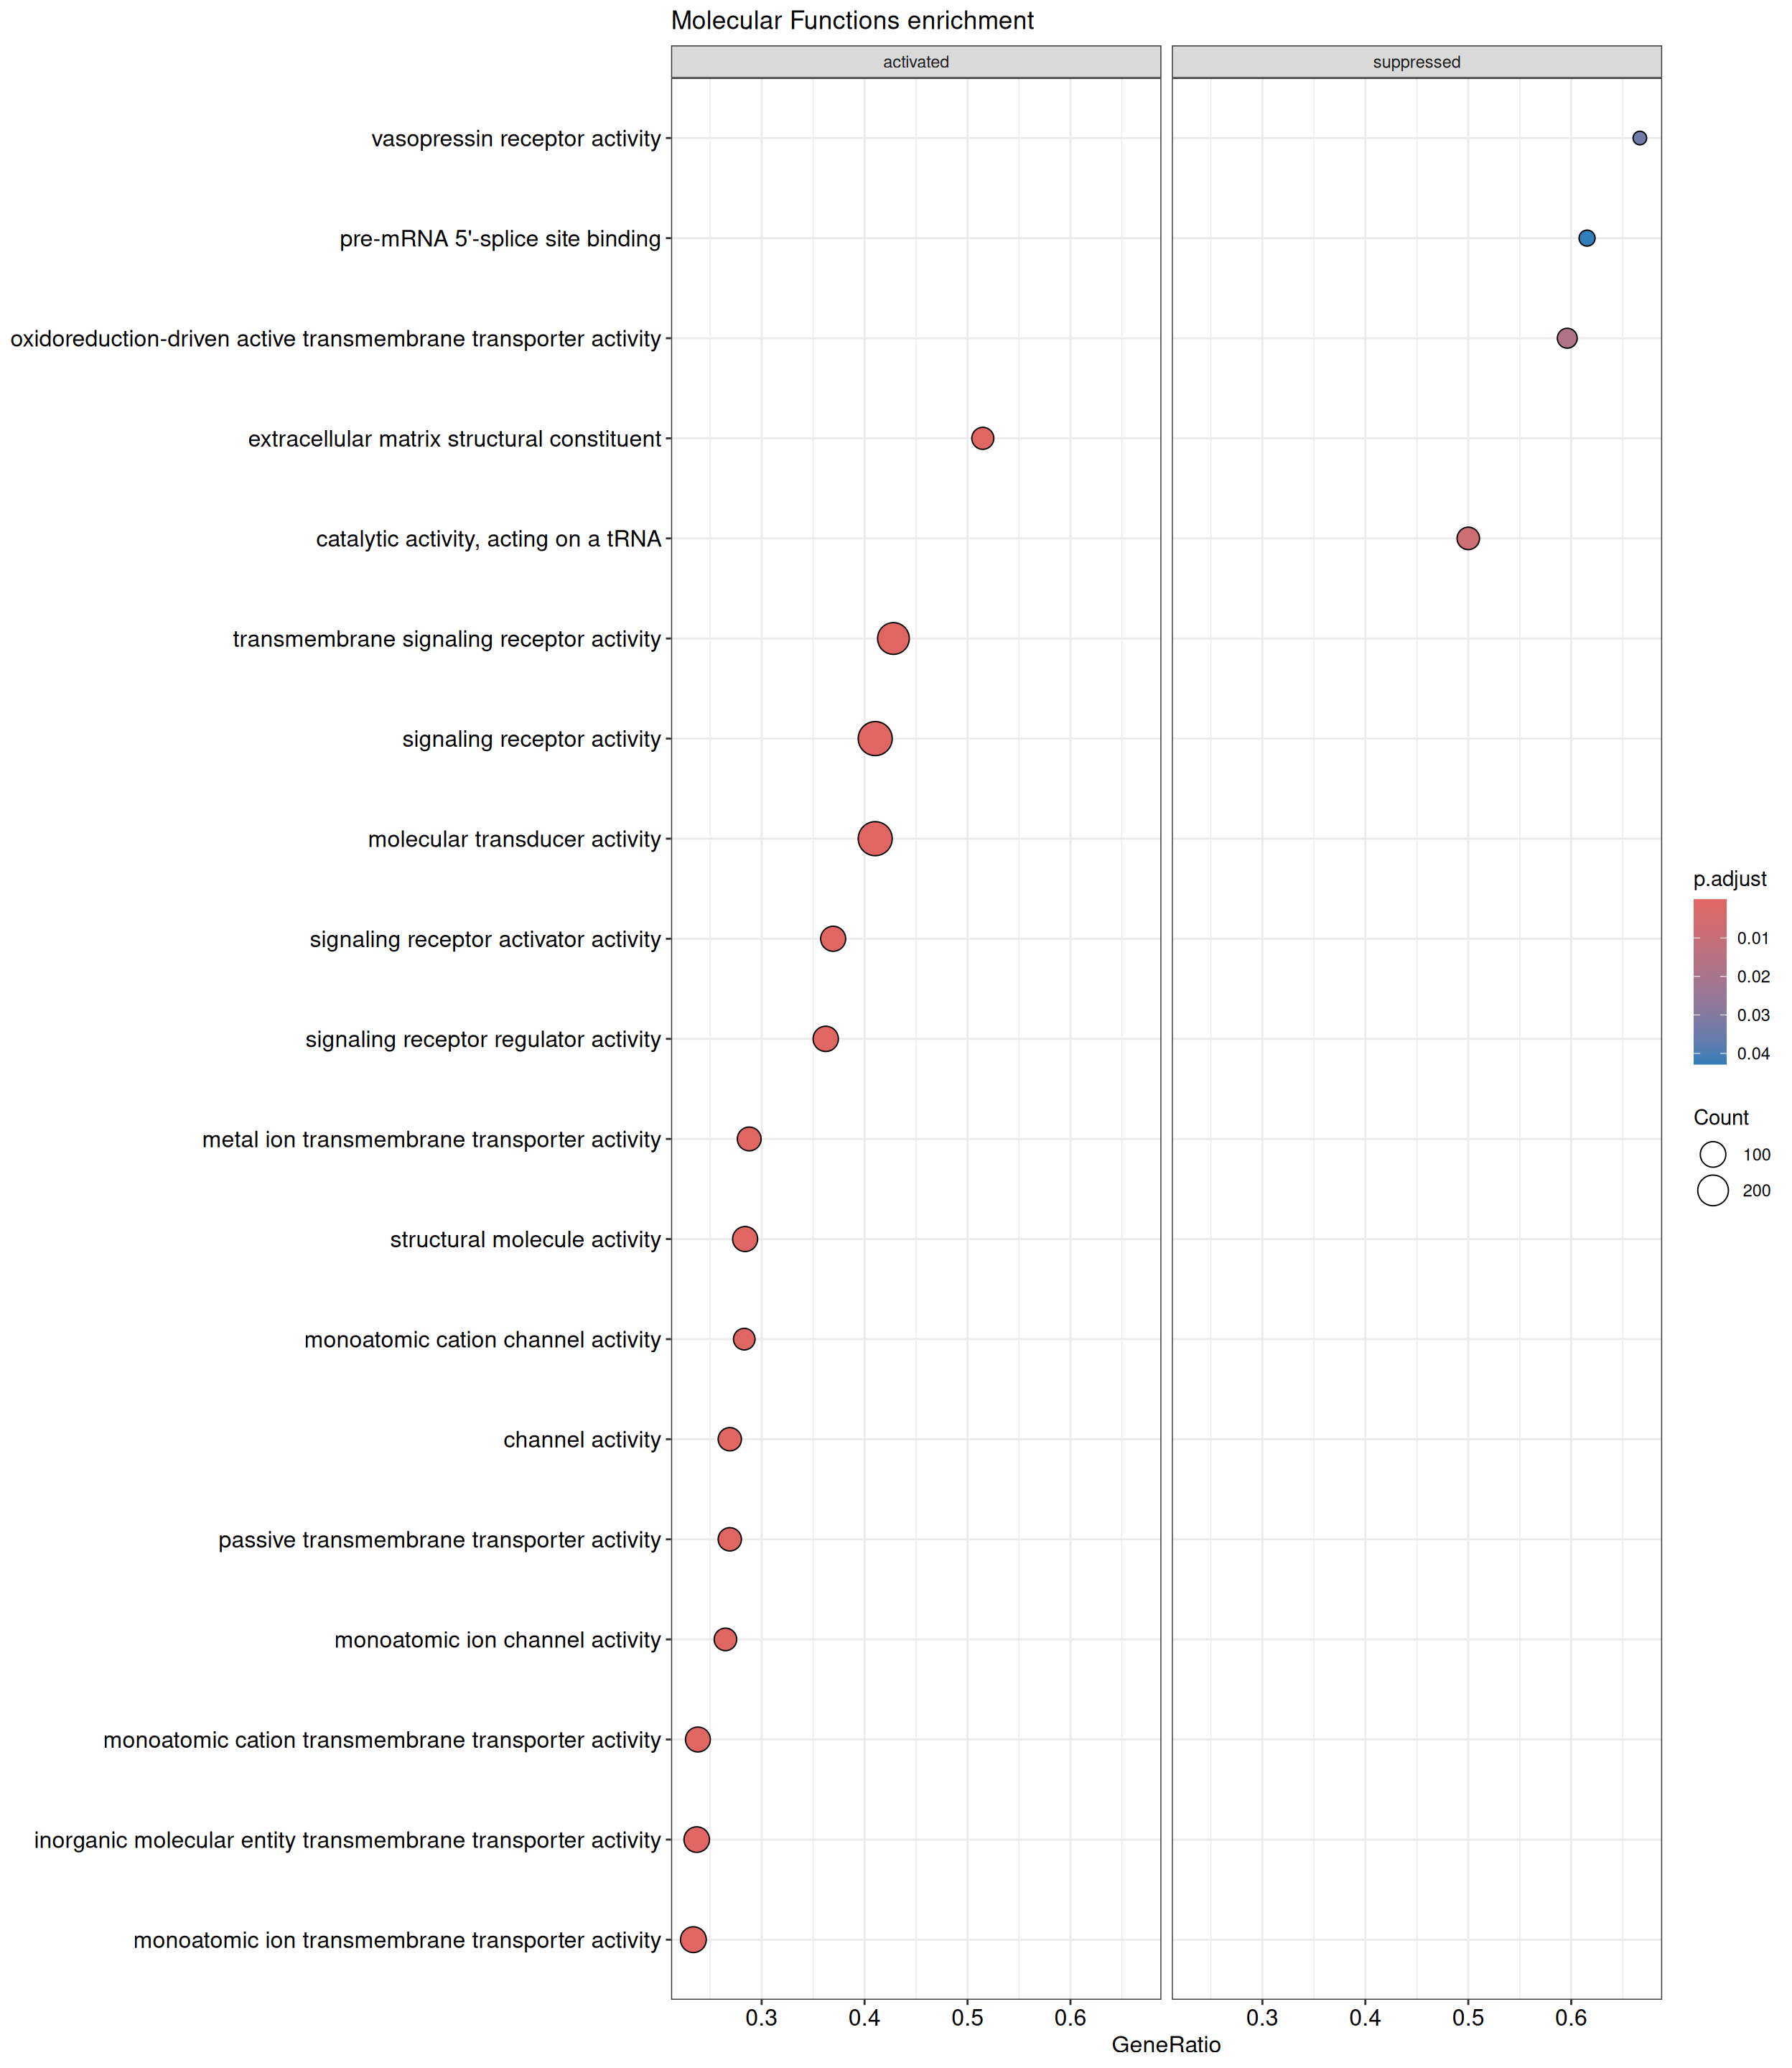Click the oxidoreduction-driven transporter activity dot
This screenshot has height=2068, width=1792.
click(1567, 338)
